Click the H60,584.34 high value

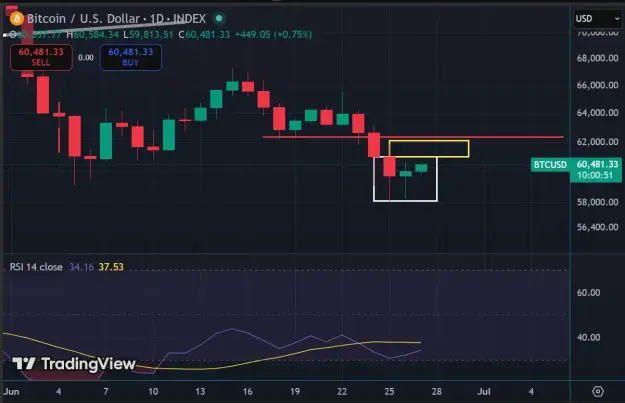(92, 35)
